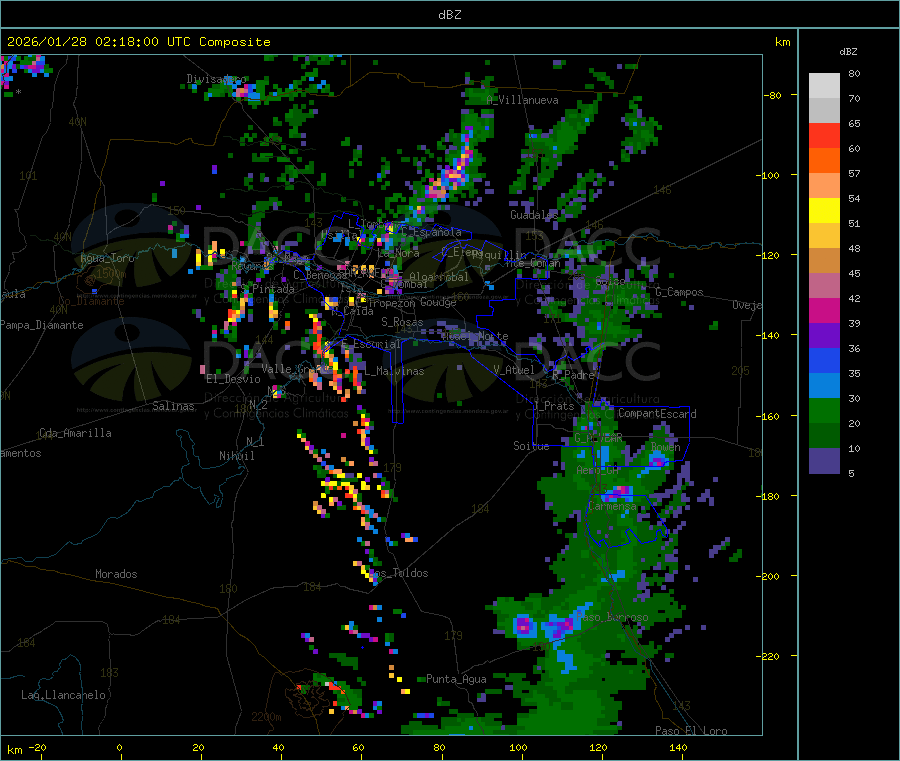The image size is (900, 761).
Task: Click the -160 km vertical axis tick
Action: [767, 416]
